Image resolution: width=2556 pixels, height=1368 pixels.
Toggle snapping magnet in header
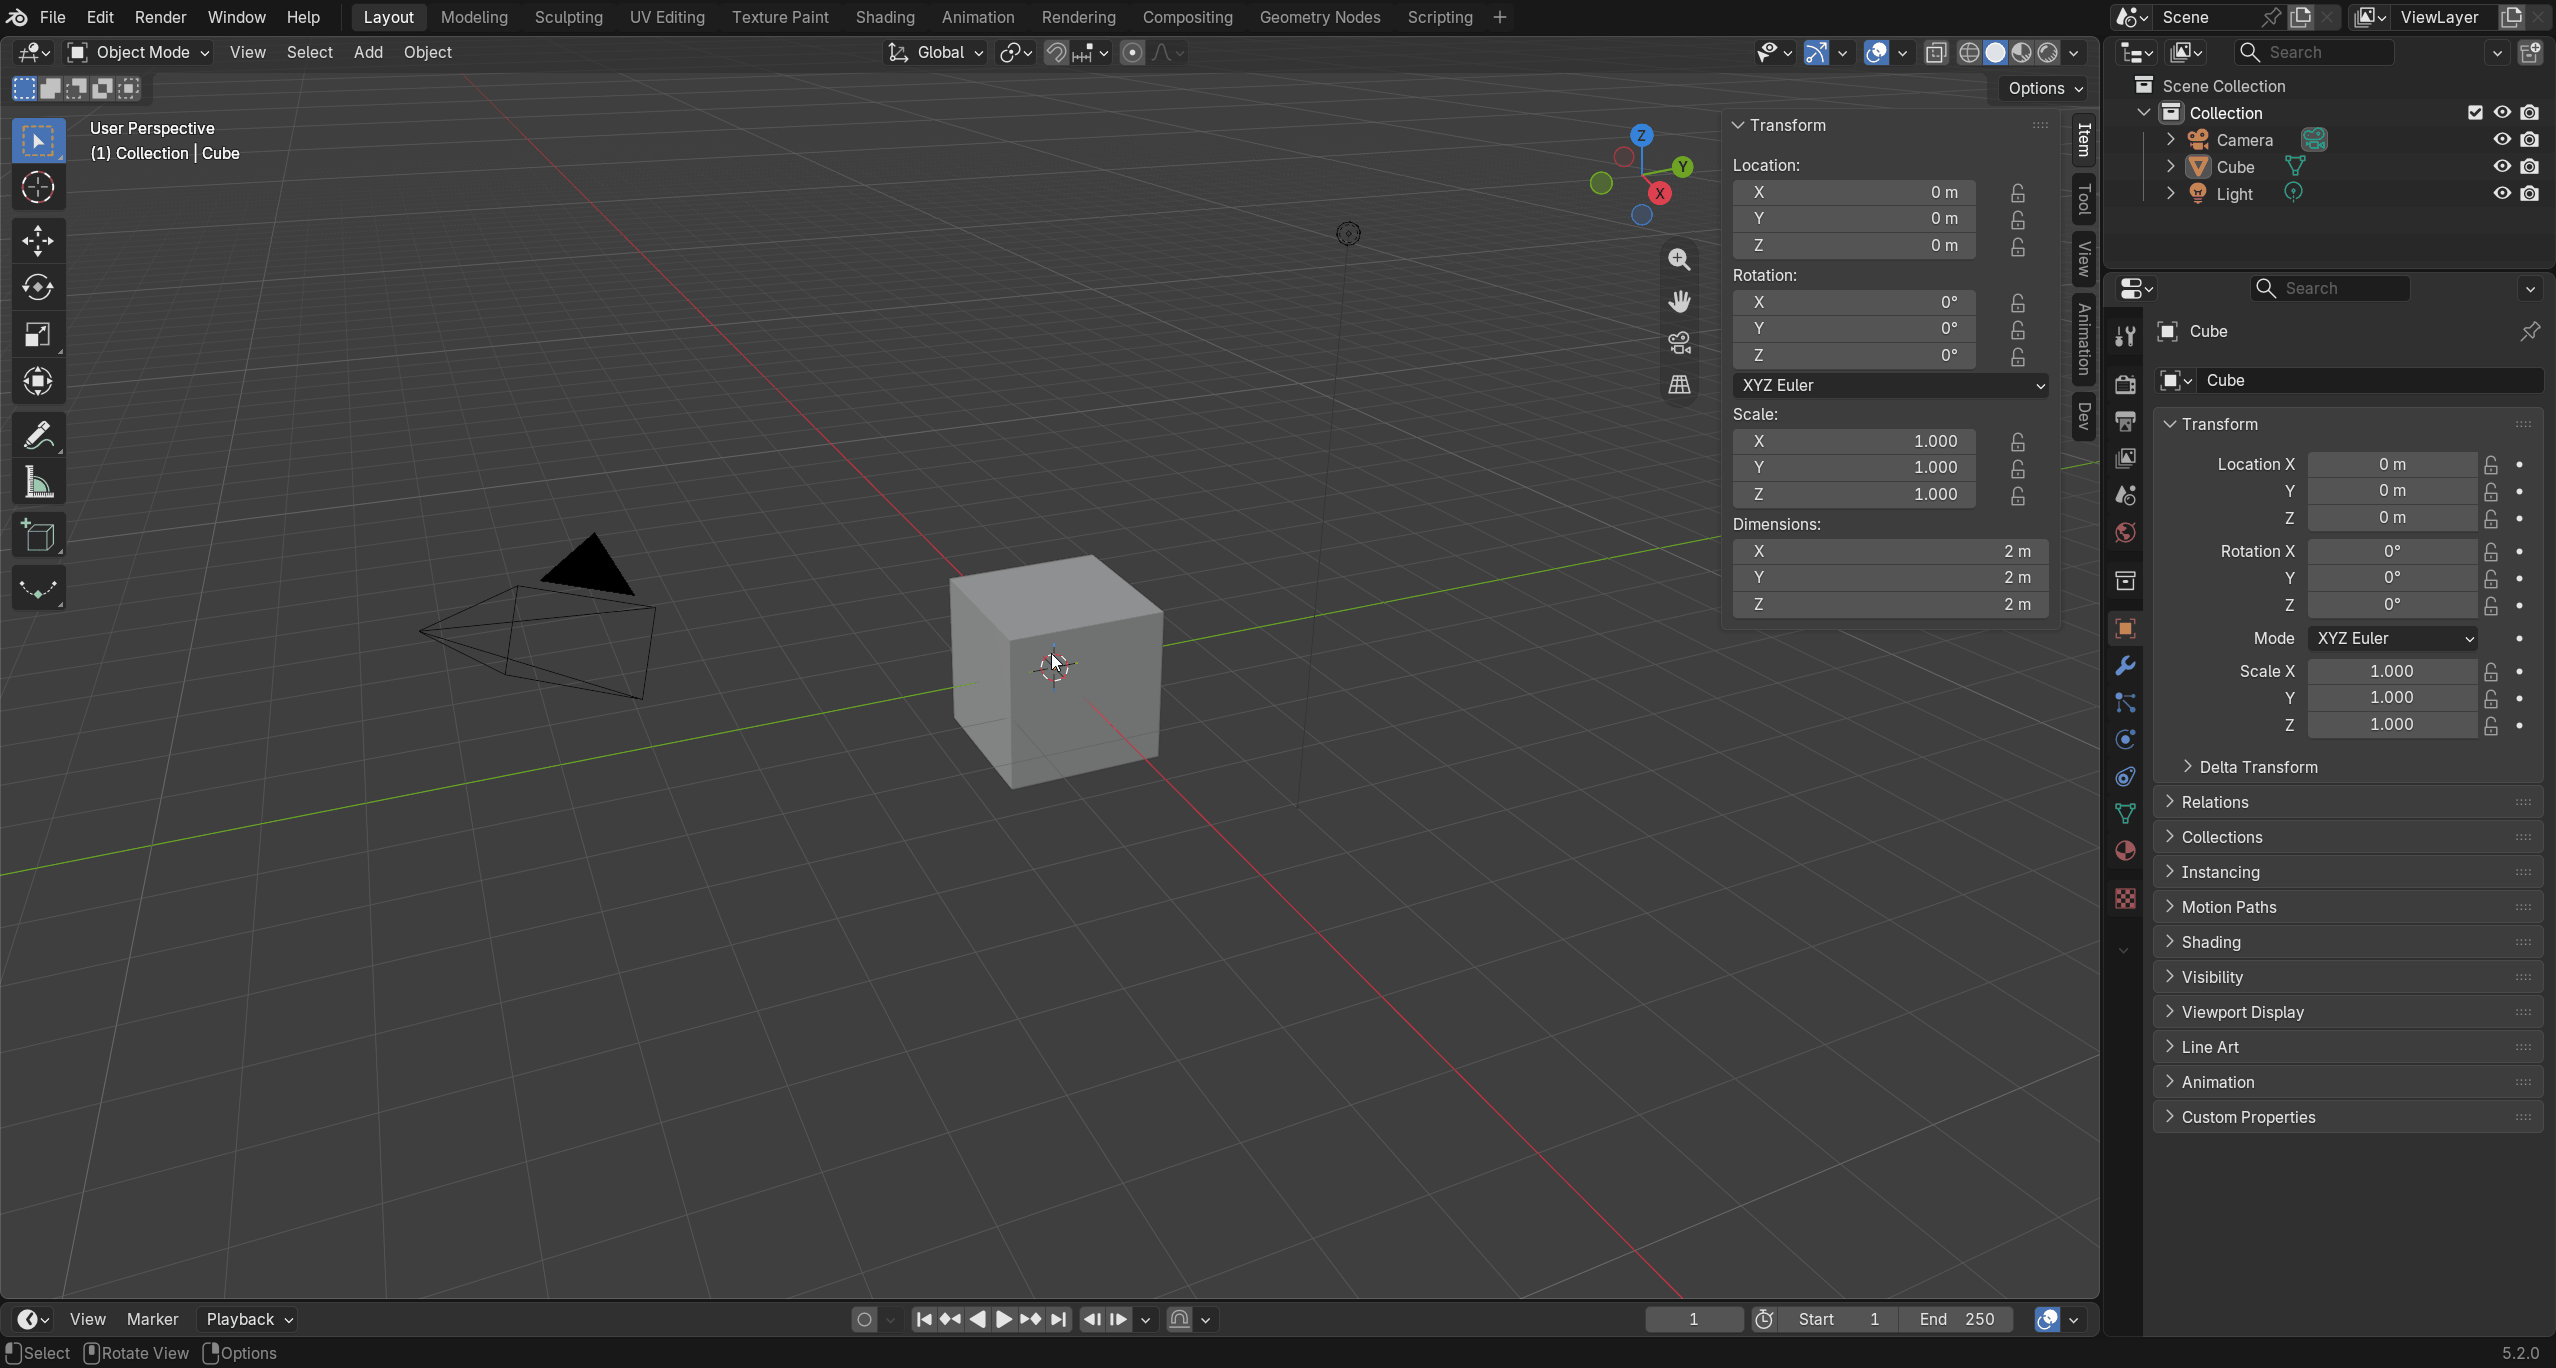pyautogui.click(x=1056, y=53)
